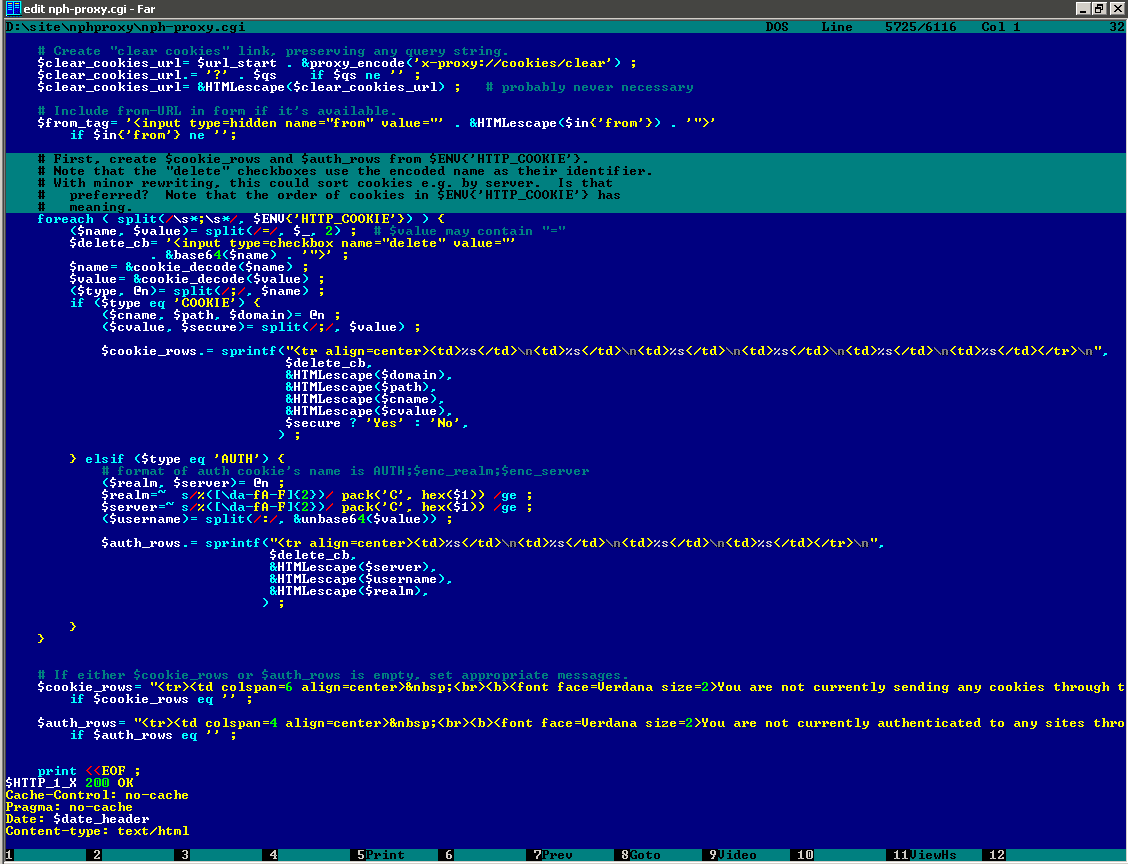The width and height of the screenshot is (1128, 864).
Task: Minimize the Far editor window
Action: [1083, 9]
